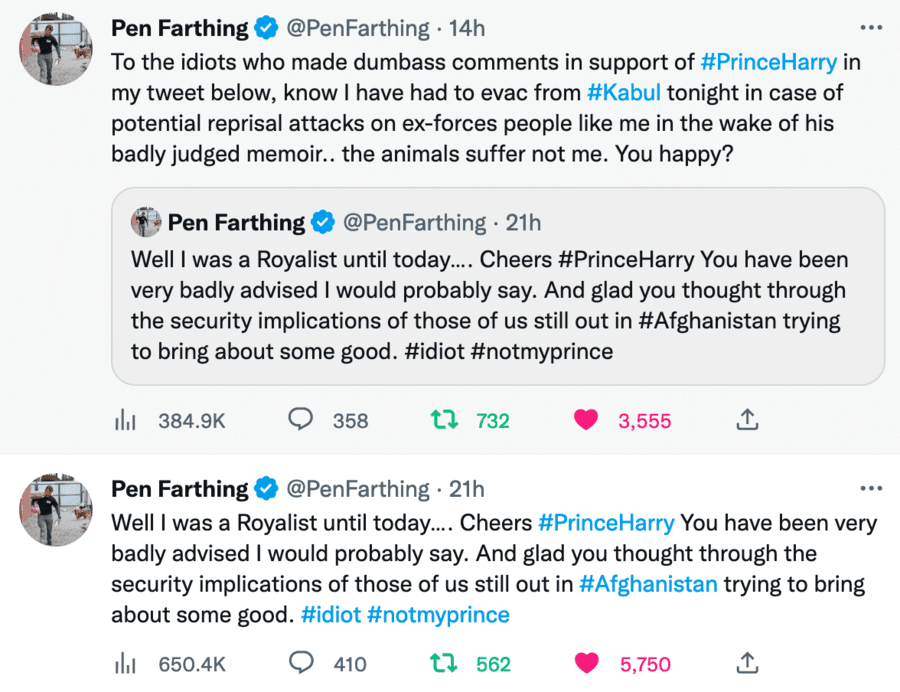900x692 pixels.
Task: View analytics showing 384.9K views
Action: [123, 421]
